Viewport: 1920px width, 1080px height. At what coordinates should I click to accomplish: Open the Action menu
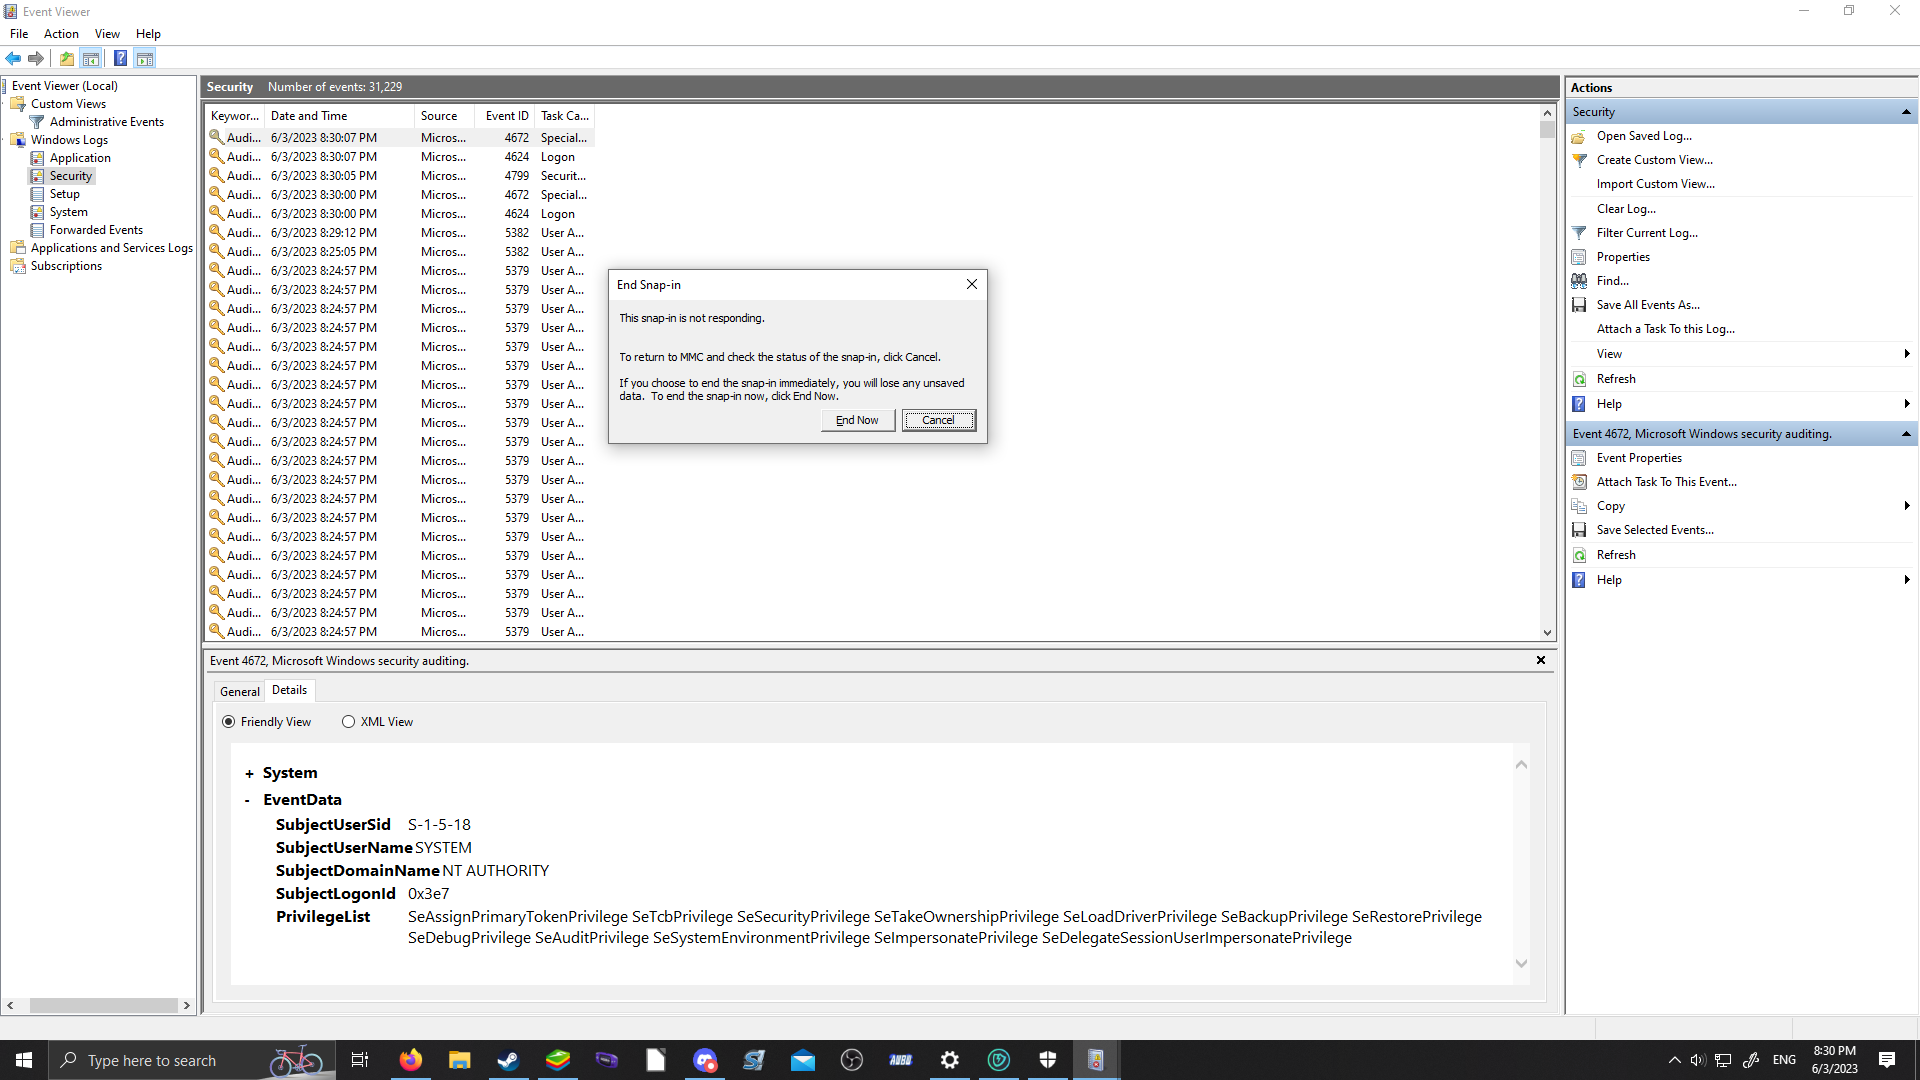[61, 34]
